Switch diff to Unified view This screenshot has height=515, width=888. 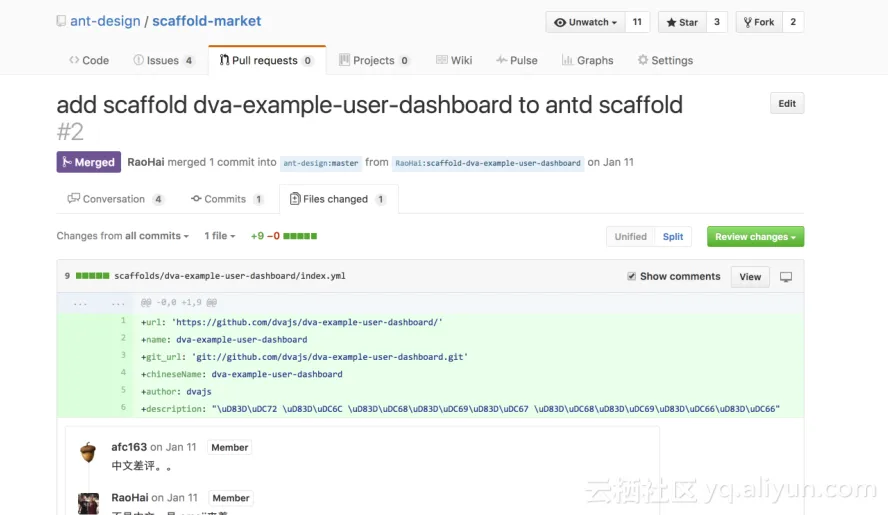click(630, 237)
